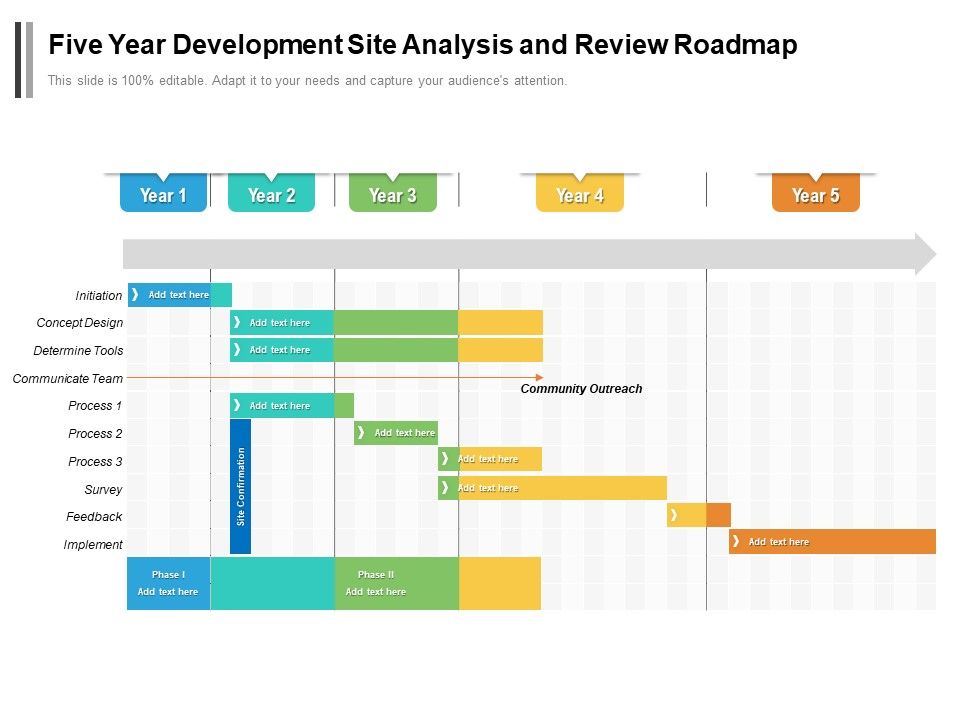
Task: Select the Year 4 yellow label
Action: tap(580, 193)
